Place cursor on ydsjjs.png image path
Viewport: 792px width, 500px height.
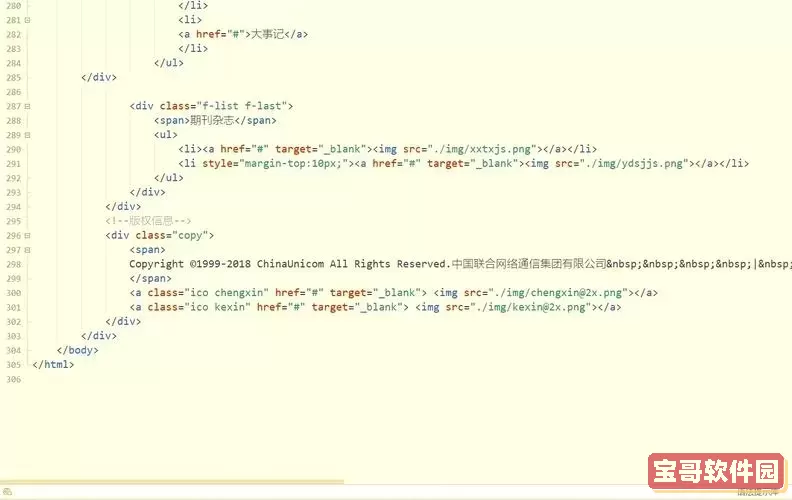(x=634, y=164)
